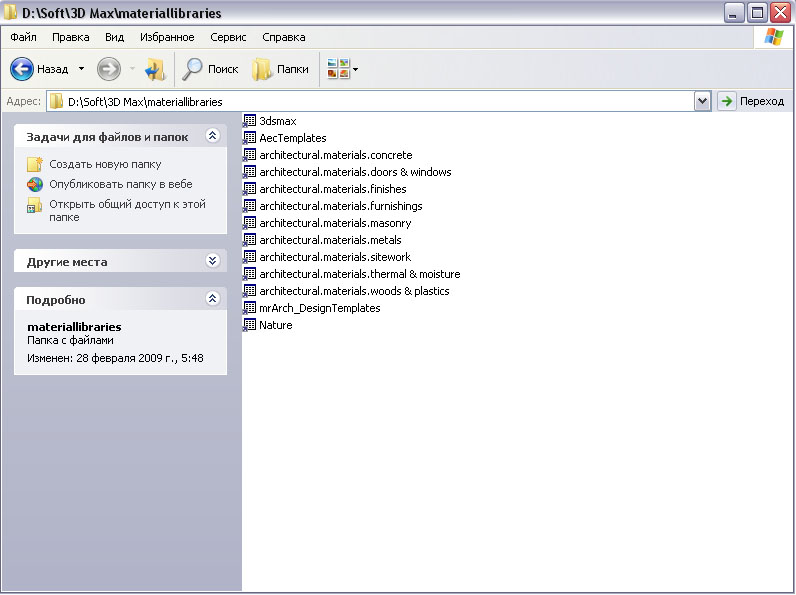Click the Back arrow icon
Viewport: 796px width, 595px height.
pyautogui.click(x=22, y=69)
